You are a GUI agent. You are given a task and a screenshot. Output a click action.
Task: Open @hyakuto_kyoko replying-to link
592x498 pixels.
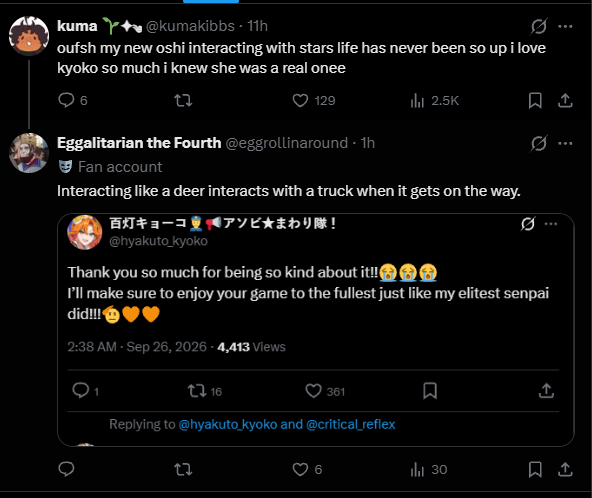pyautogui.click(x=228, y=424)
